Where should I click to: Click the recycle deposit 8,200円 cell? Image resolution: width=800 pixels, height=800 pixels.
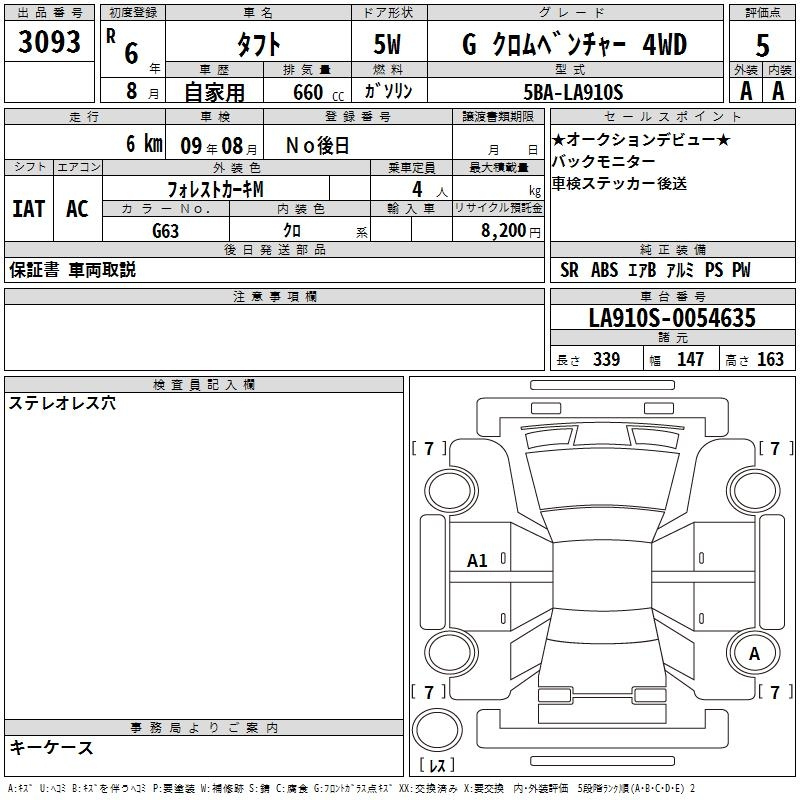(x=498, y=231)
